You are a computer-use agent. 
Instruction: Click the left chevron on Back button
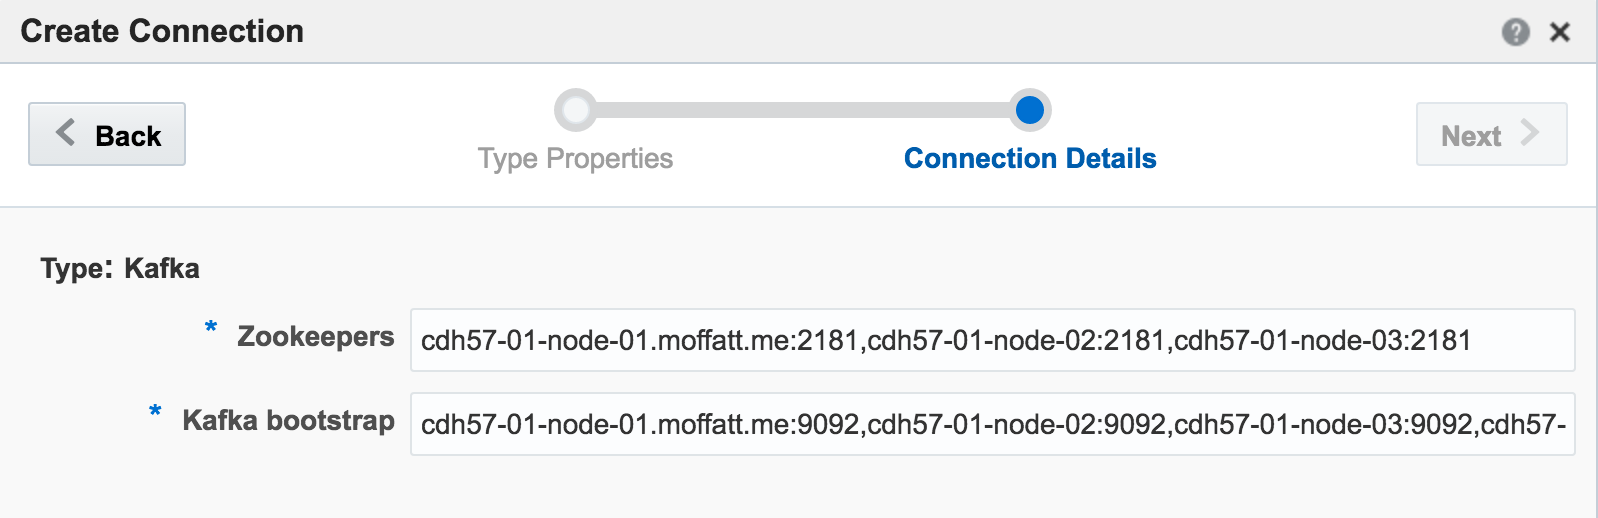[x=65, y=133]
